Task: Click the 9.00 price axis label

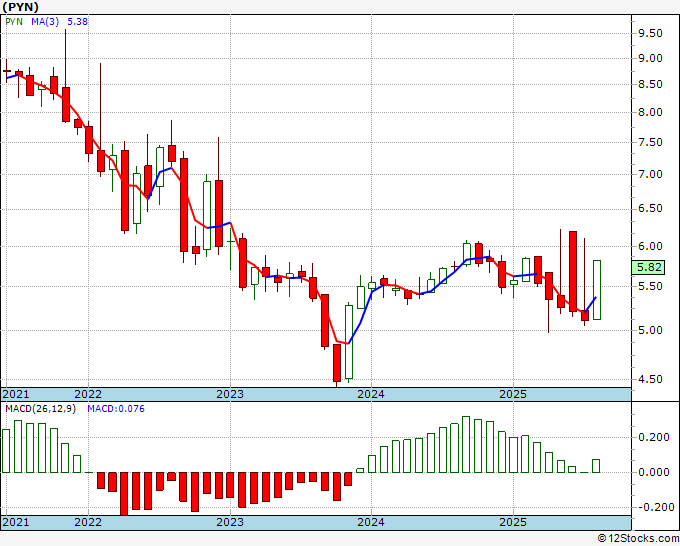Action: 650,59
